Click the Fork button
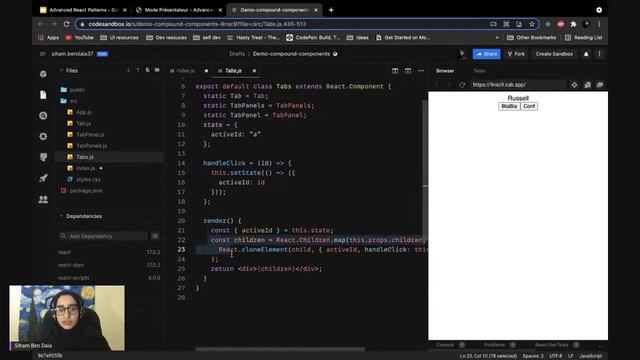The height and width of the screenshot is (360, 640). (x=516, y=54)
